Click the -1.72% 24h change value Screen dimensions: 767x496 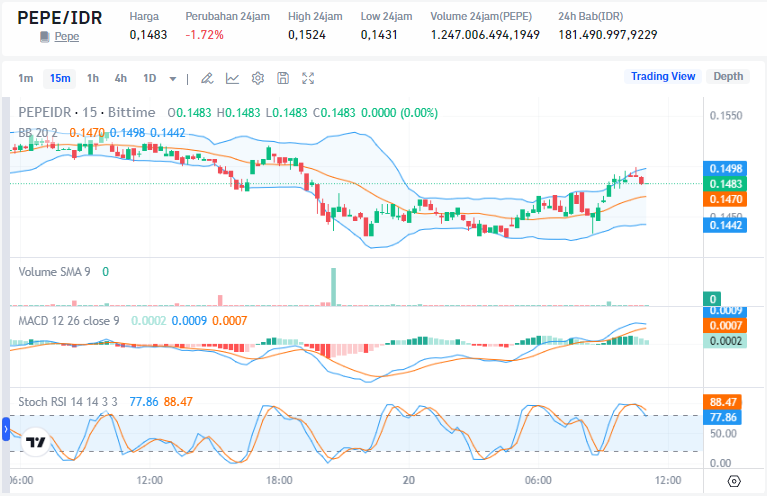click(x=204, y=35)
